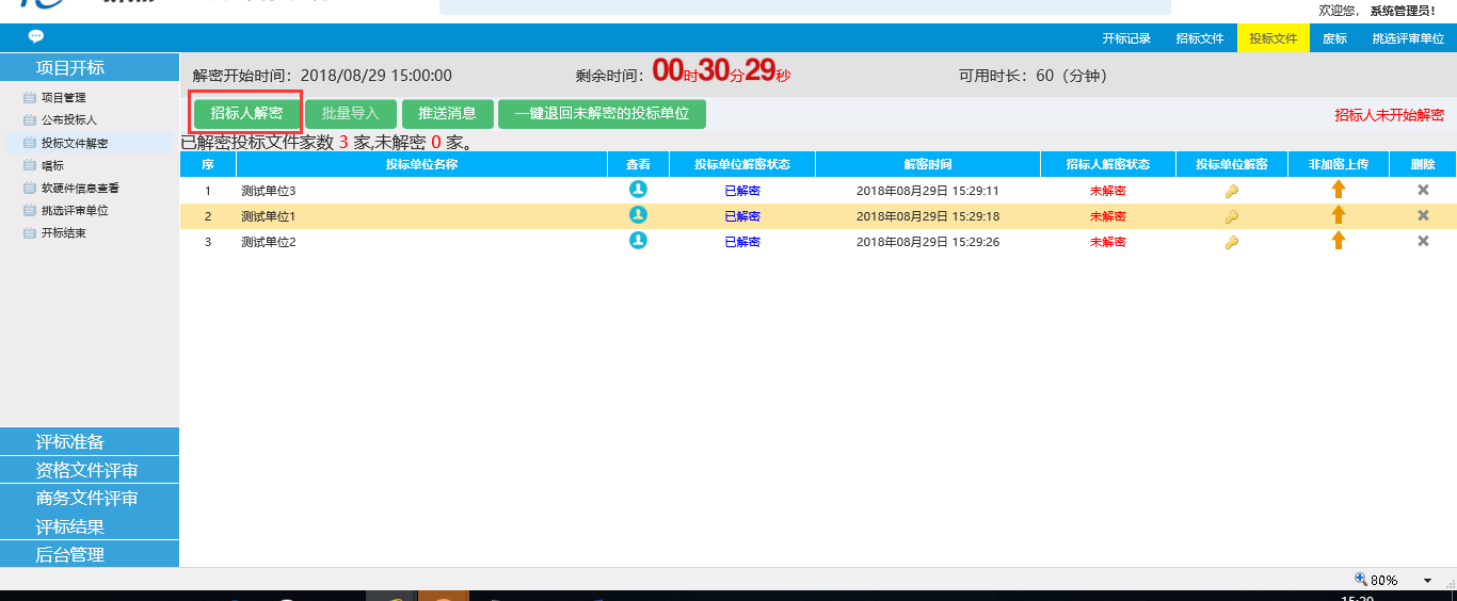Switch to the 废标 tab

click(x=1334, y=39)
